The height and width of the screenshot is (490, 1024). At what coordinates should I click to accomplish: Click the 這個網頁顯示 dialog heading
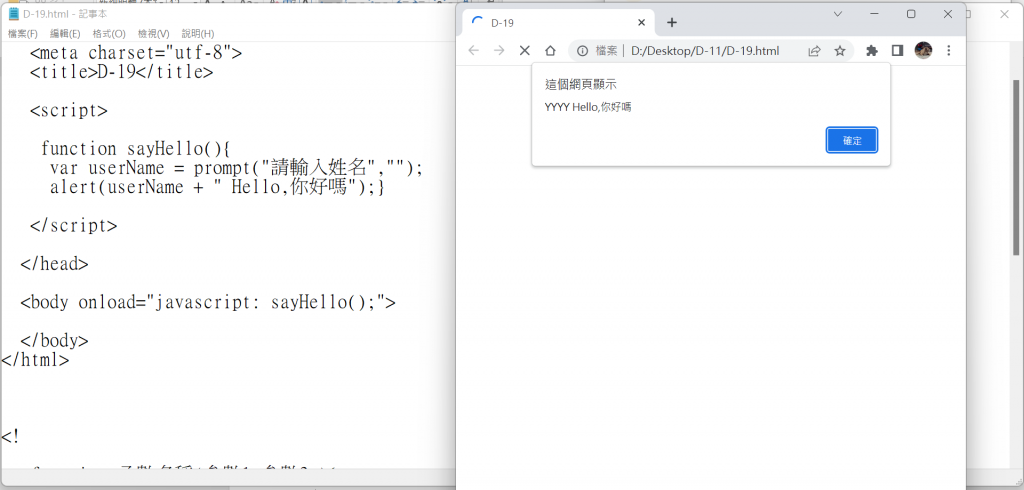tap(581, 84)
